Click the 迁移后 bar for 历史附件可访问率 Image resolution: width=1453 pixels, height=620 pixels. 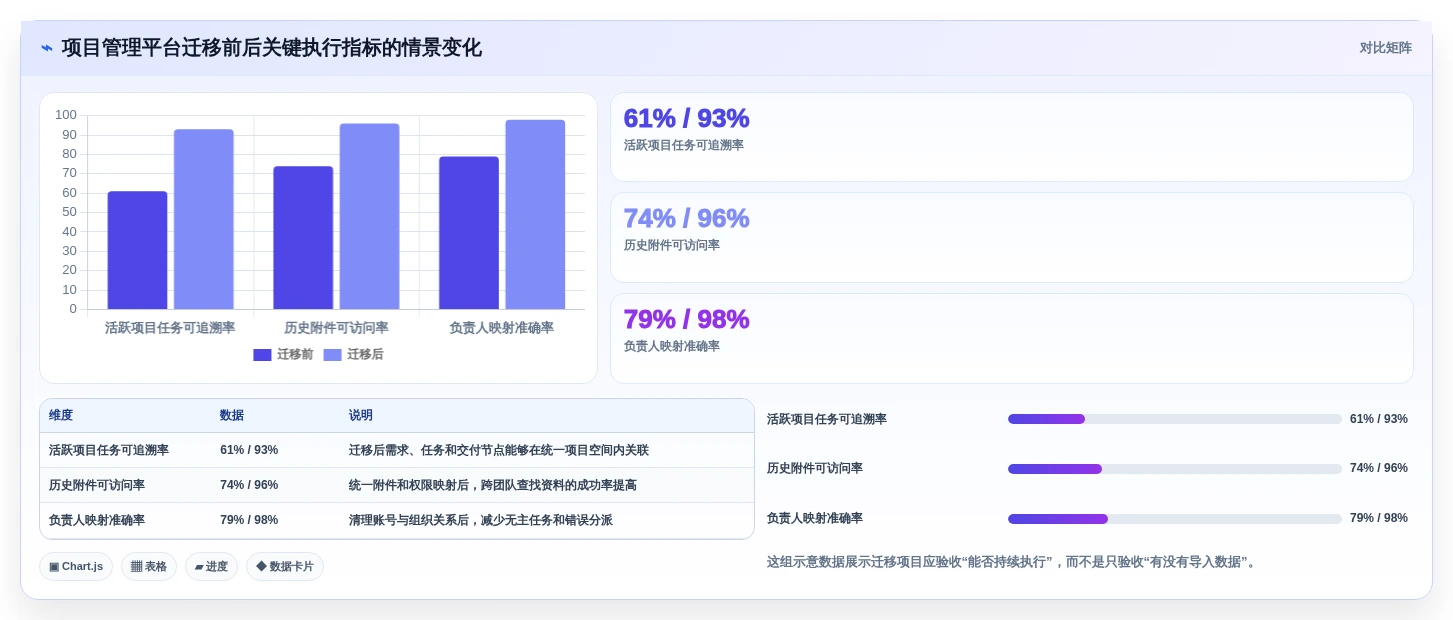(369, 216)
